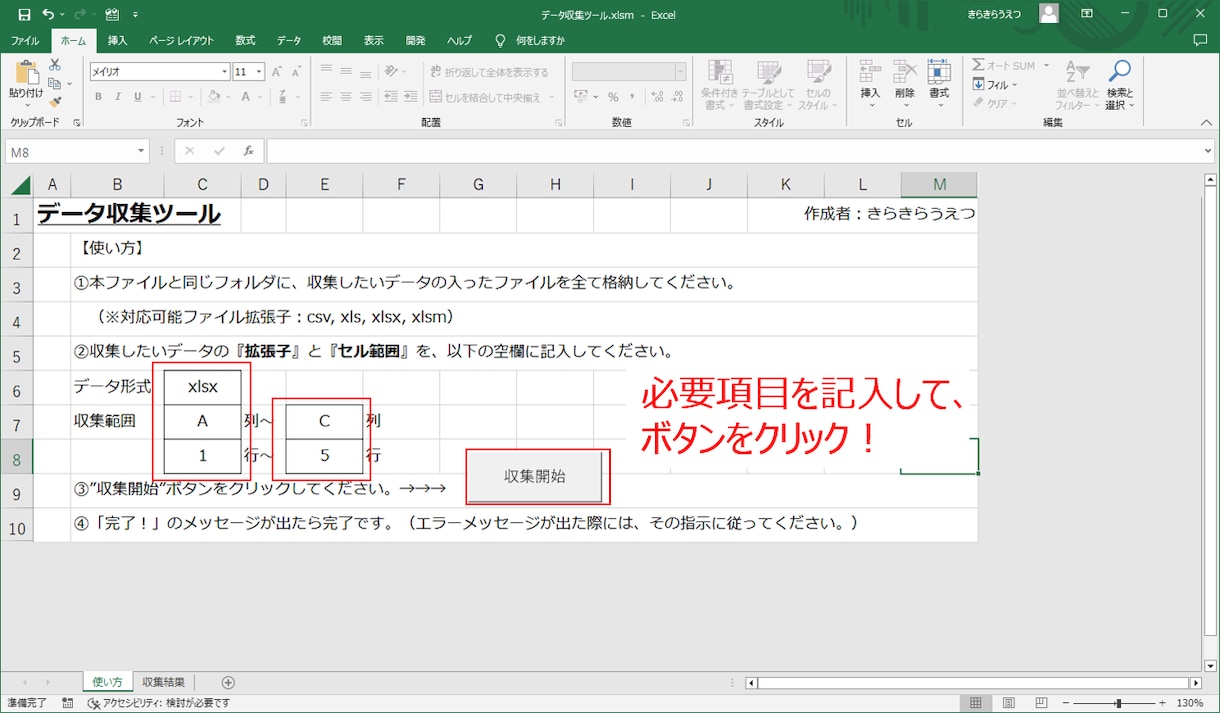Open the number format dropdown

tap(680, 72)
